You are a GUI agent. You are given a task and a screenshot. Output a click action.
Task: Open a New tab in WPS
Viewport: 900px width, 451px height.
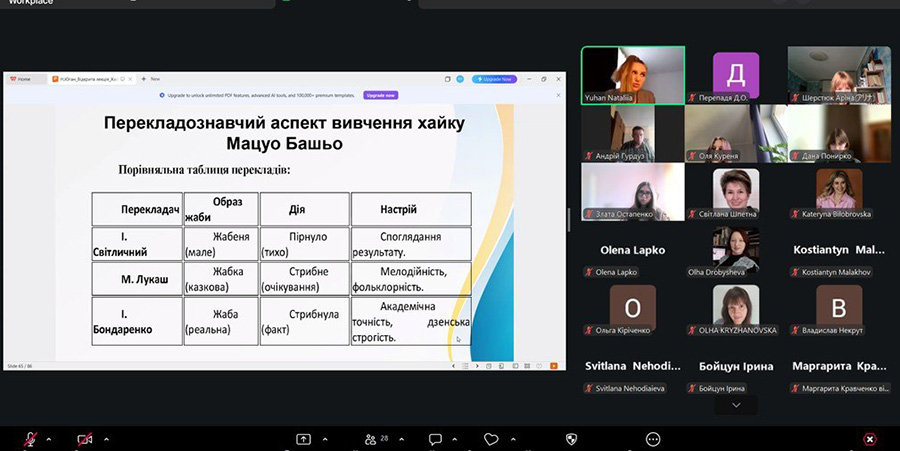coord(152,79)
